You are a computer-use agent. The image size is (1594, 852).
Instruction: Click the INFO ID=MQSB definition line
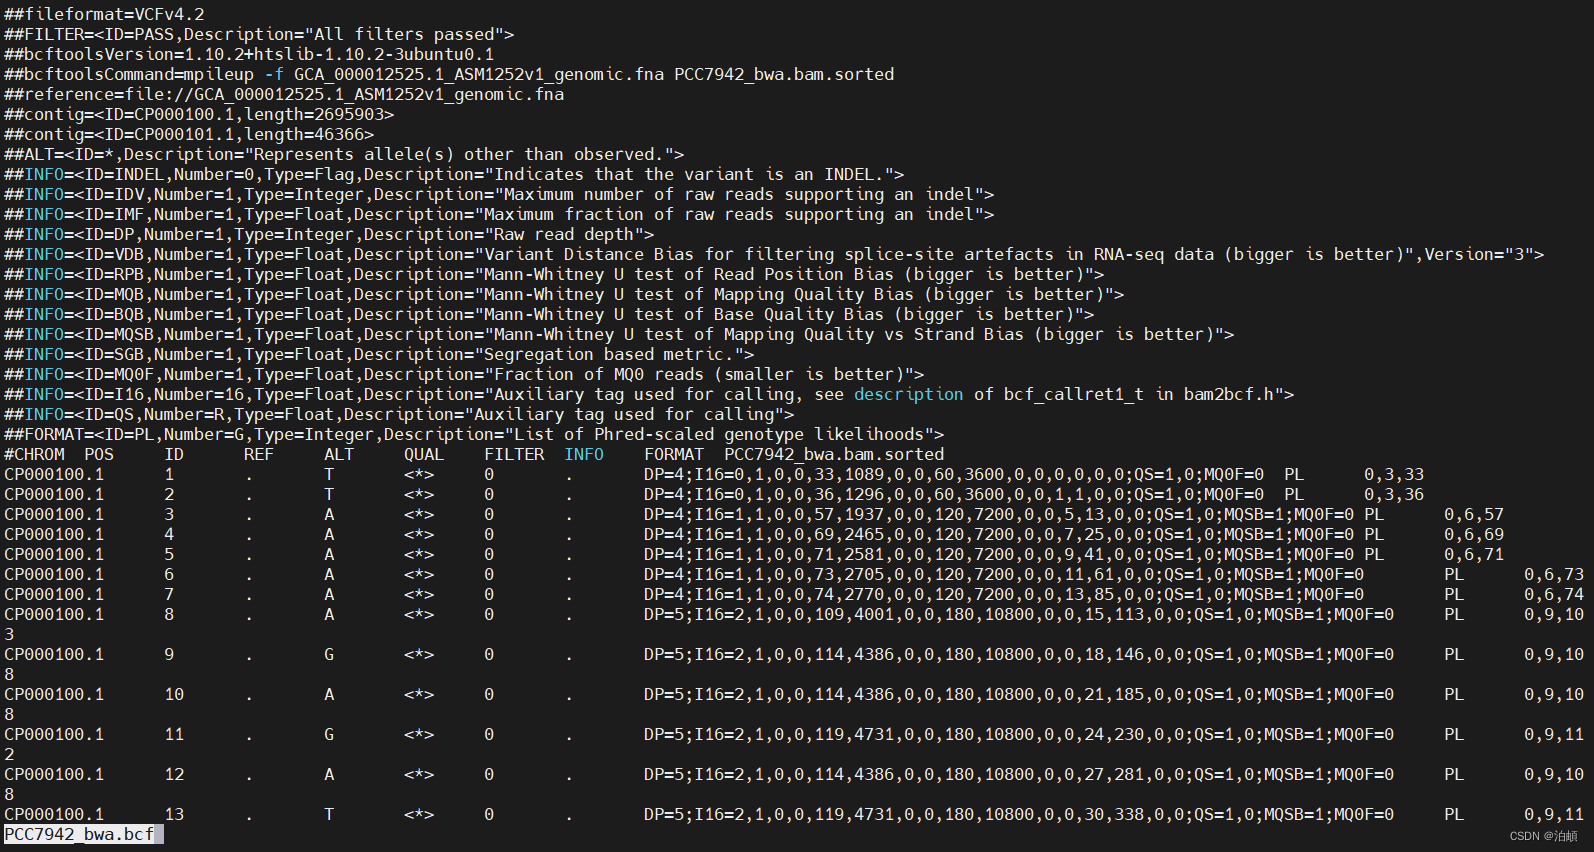[x=619, y=334]
